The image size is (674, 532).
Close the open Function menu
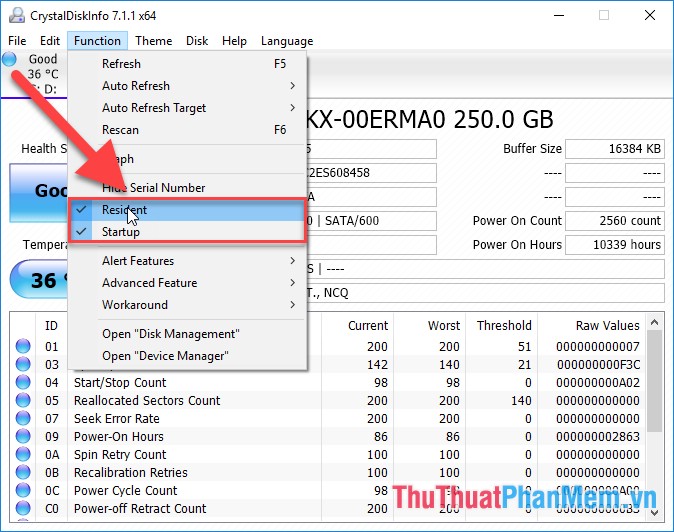pyautogui.click(x=97, y=41)
